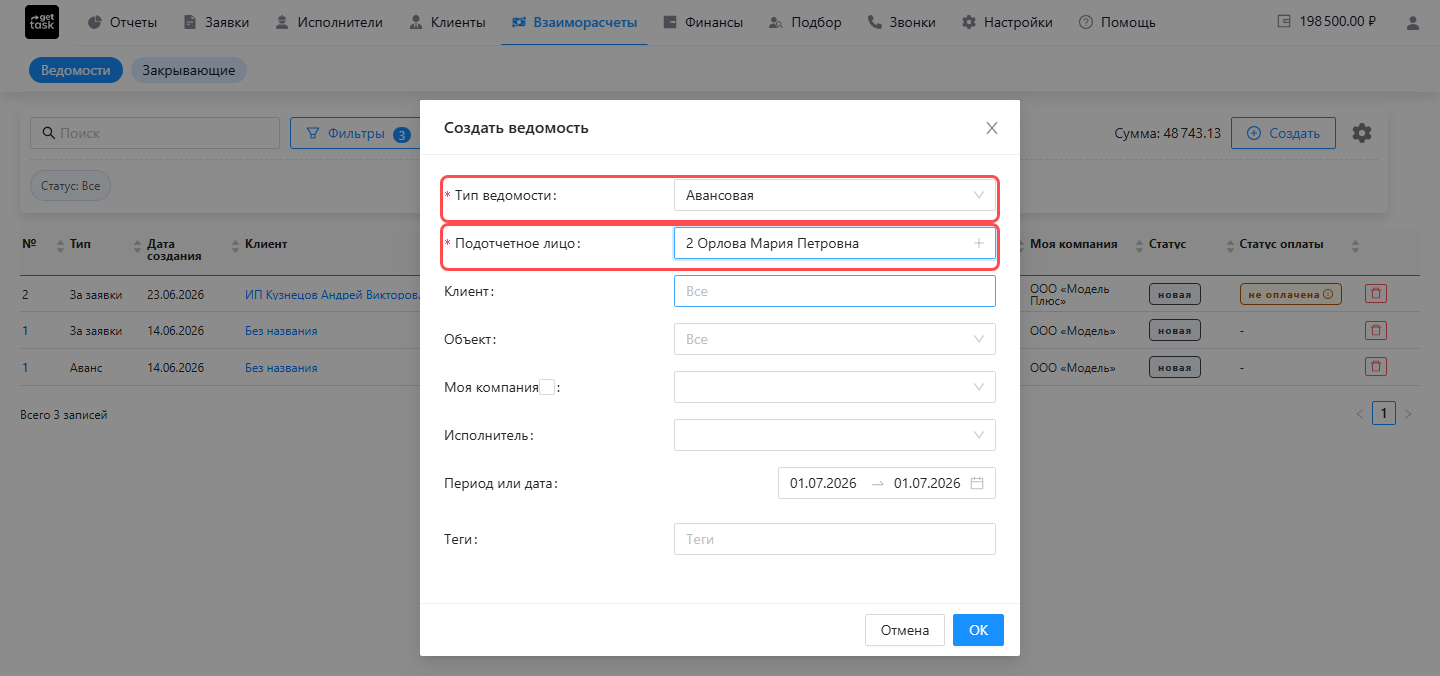
Task: Click the Подотчетное лицо field
Action: coord(835,243)
